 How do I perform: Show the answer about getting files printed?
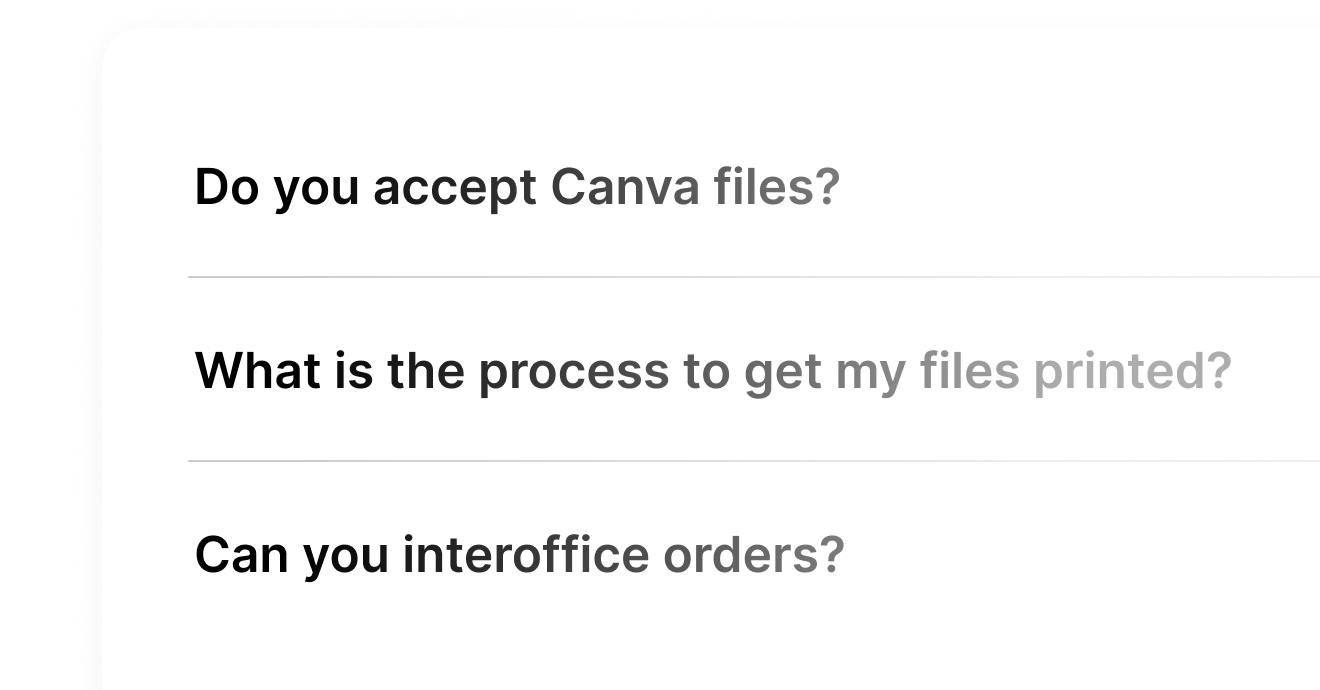pyautogui.click(x=712, y=372)
